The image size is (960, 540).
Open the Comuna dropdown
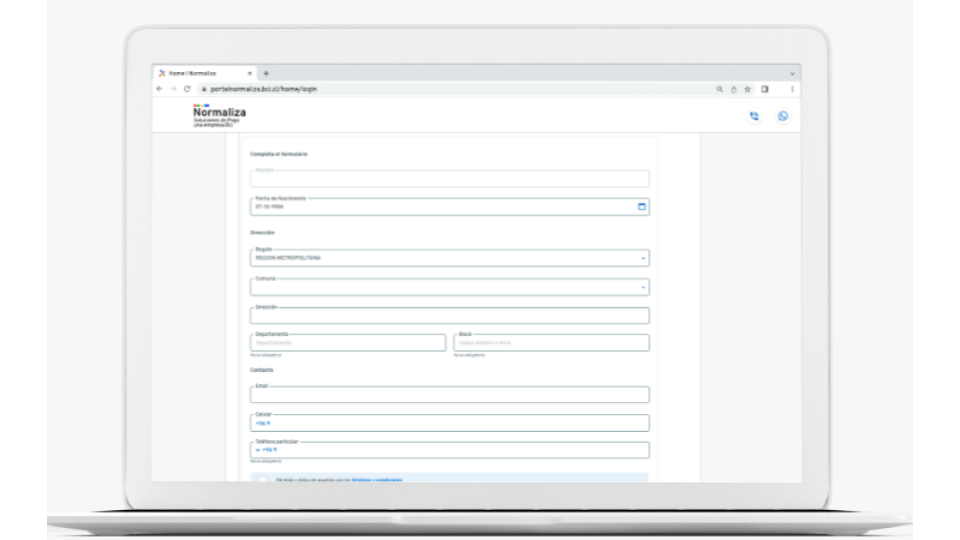click(643, 287)
